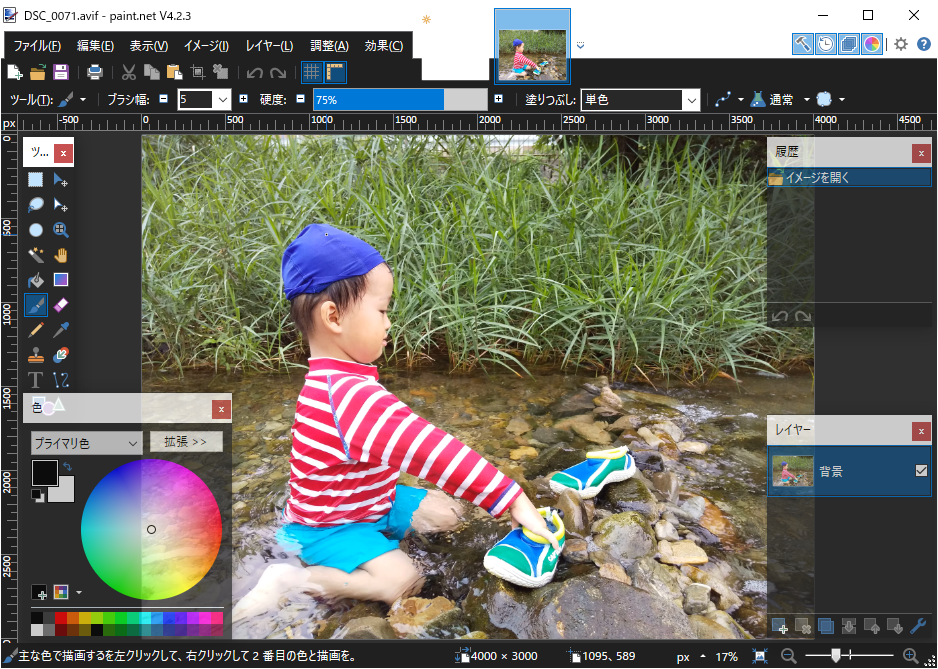Open the ブラシ幅 brush width dropdown
938x669 pixels.
[222, 99]
